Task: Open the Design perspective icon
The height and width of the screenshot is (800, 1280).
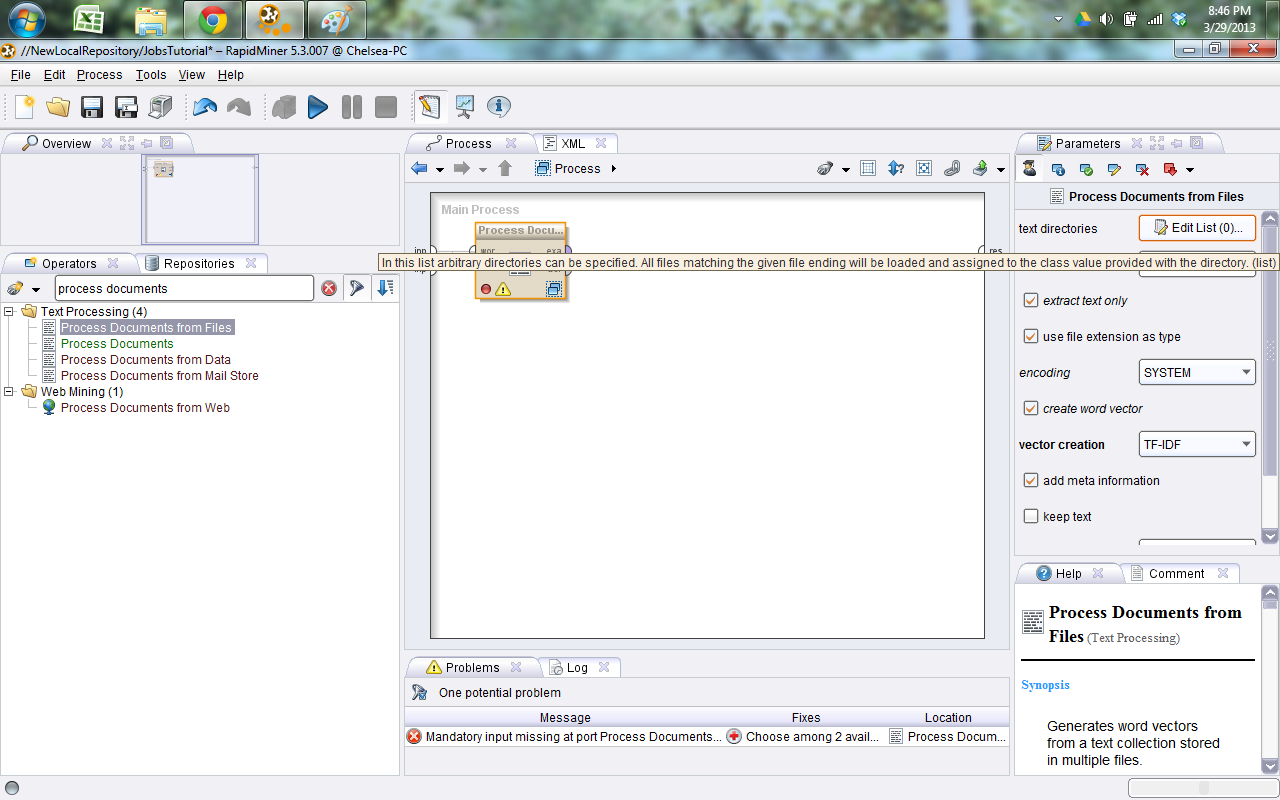Action: tap(429, 106)
